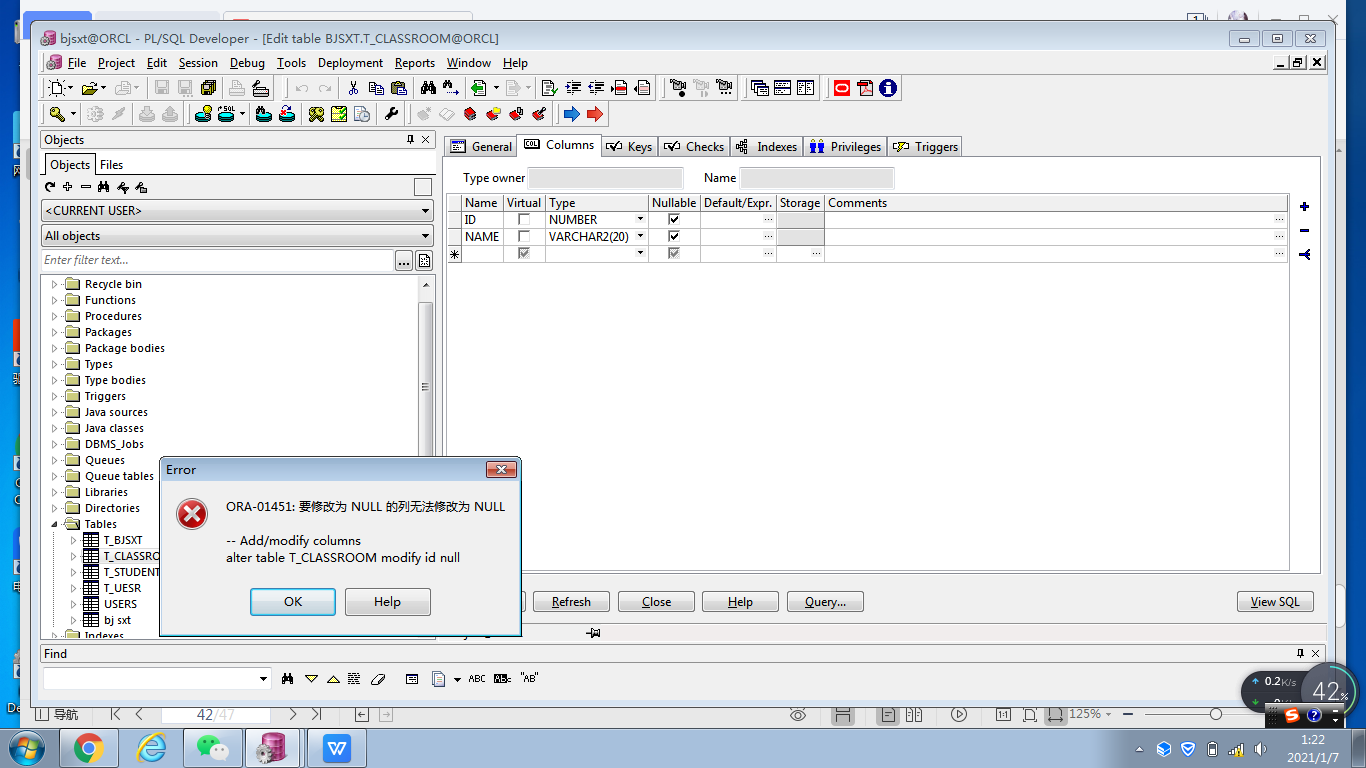1366x768 pixels.
Task: Click the red right arrow icon
Action: (x=595, y=114)
